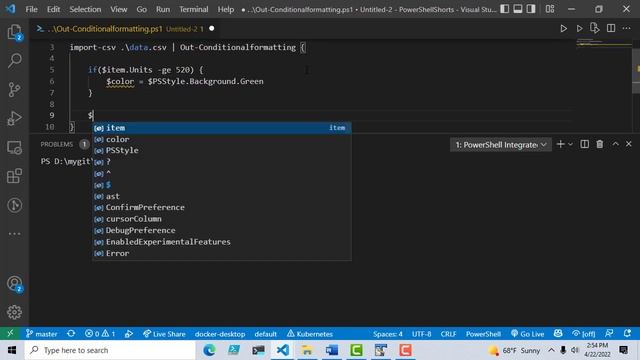Close the terminal panel

(x=629, y=144)
